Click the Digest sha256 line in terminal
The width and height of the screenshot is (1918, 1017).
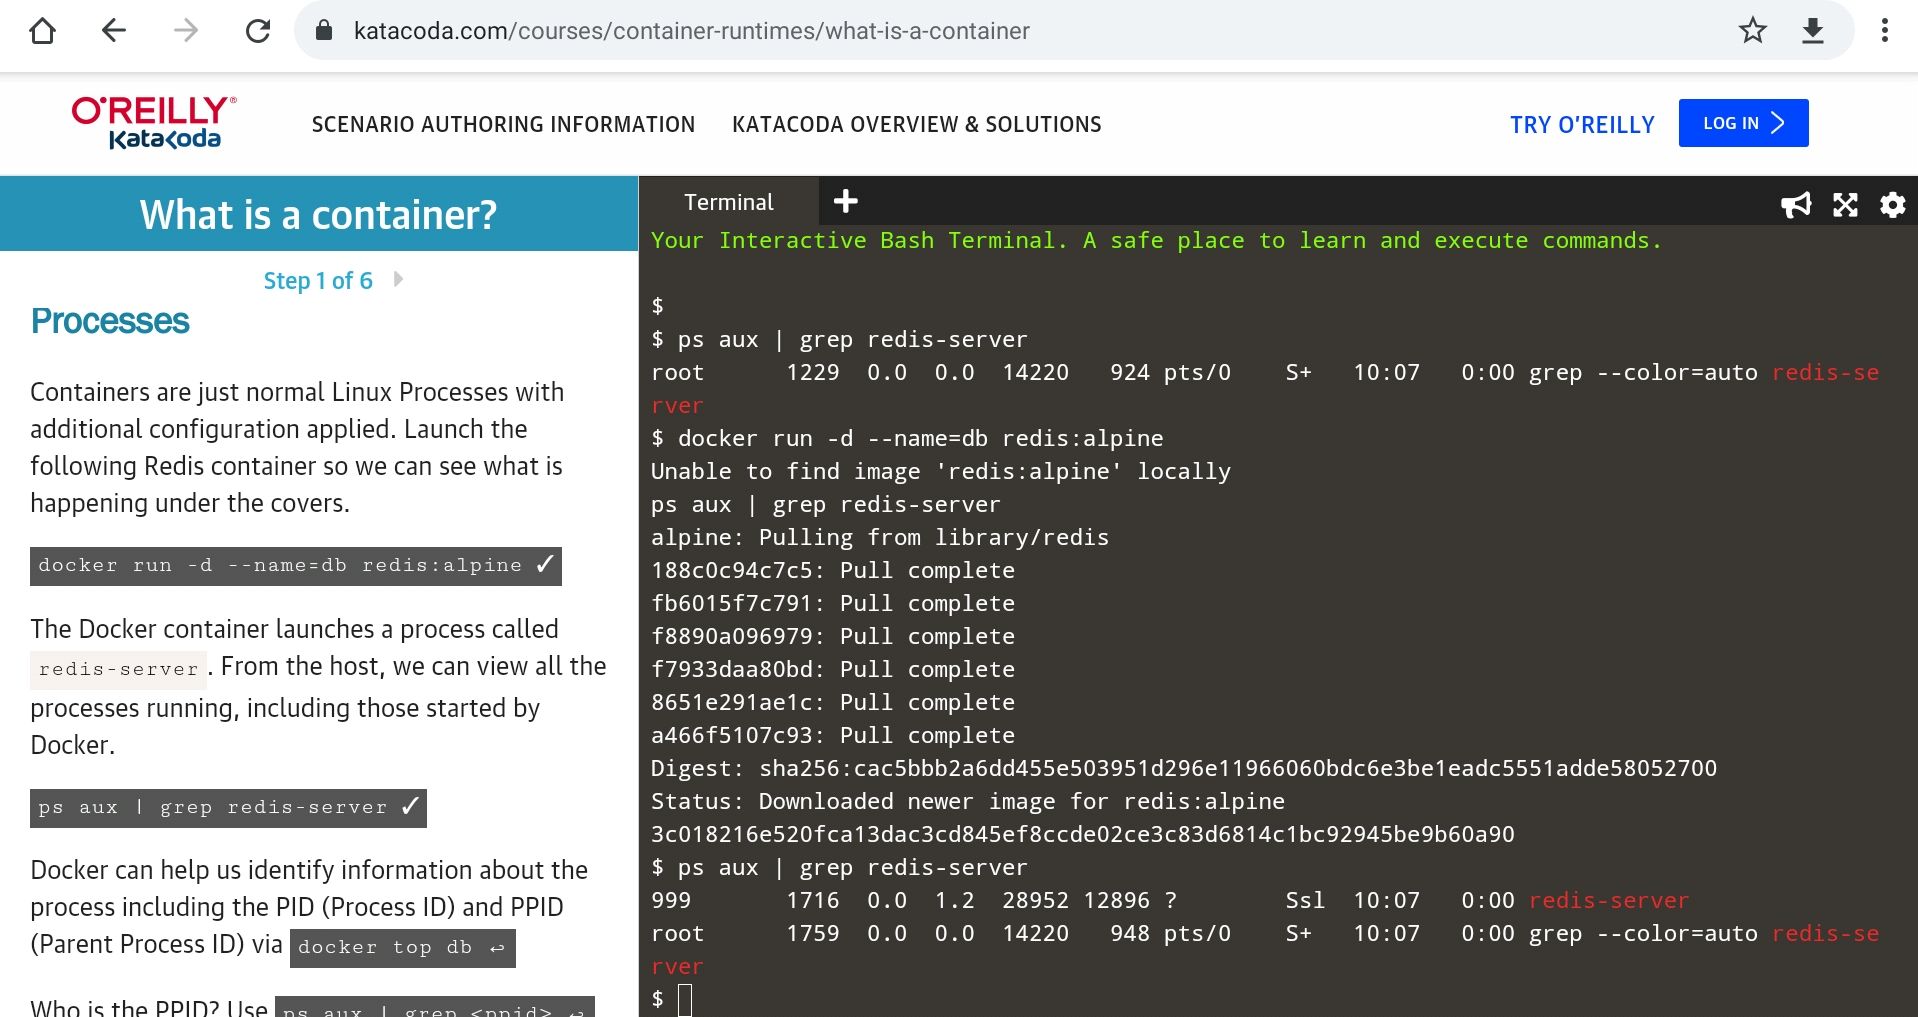(1184, 768)
